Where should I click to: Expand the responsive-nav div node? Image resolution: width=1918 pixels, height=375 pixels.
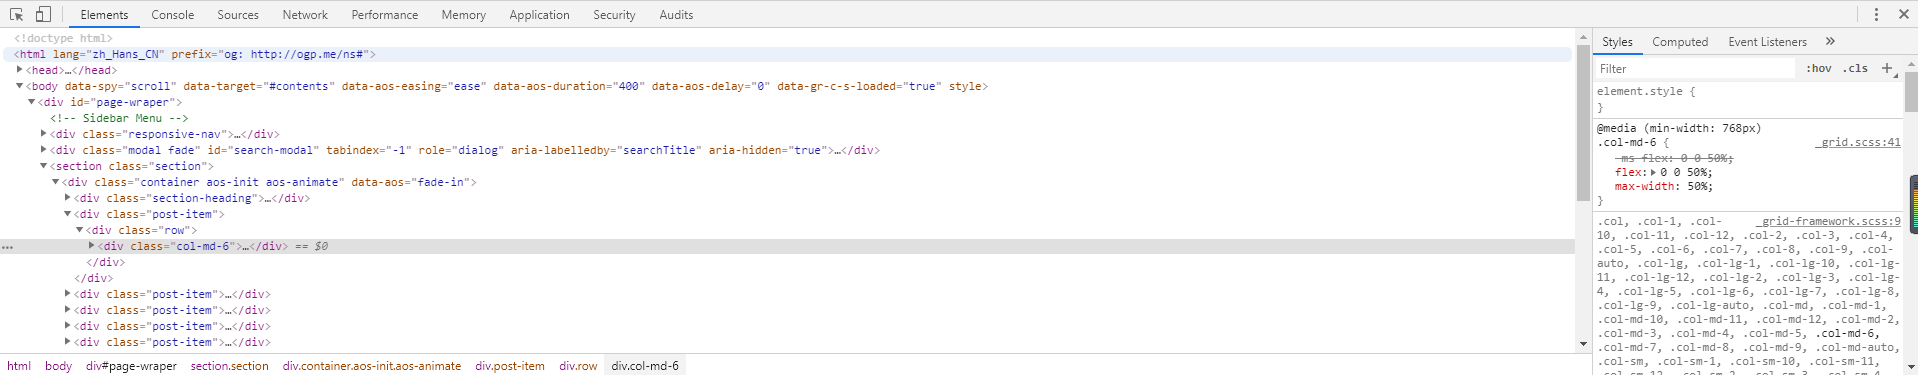[43, 134]
